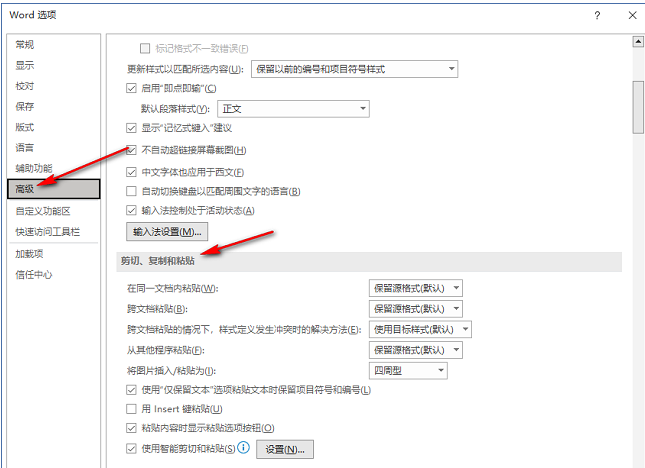This screenshot has height=468, width=645.
Task: Click the vertical scrollbar thumb
Action: 638,107
